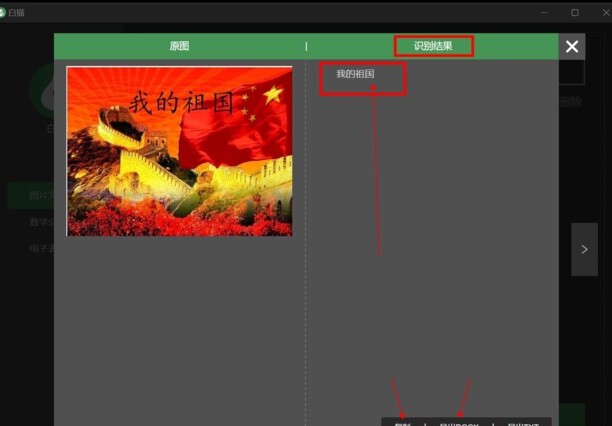Close the recognition result dialog with X
This screenshot has height=426, width=612.
point(572,46)
